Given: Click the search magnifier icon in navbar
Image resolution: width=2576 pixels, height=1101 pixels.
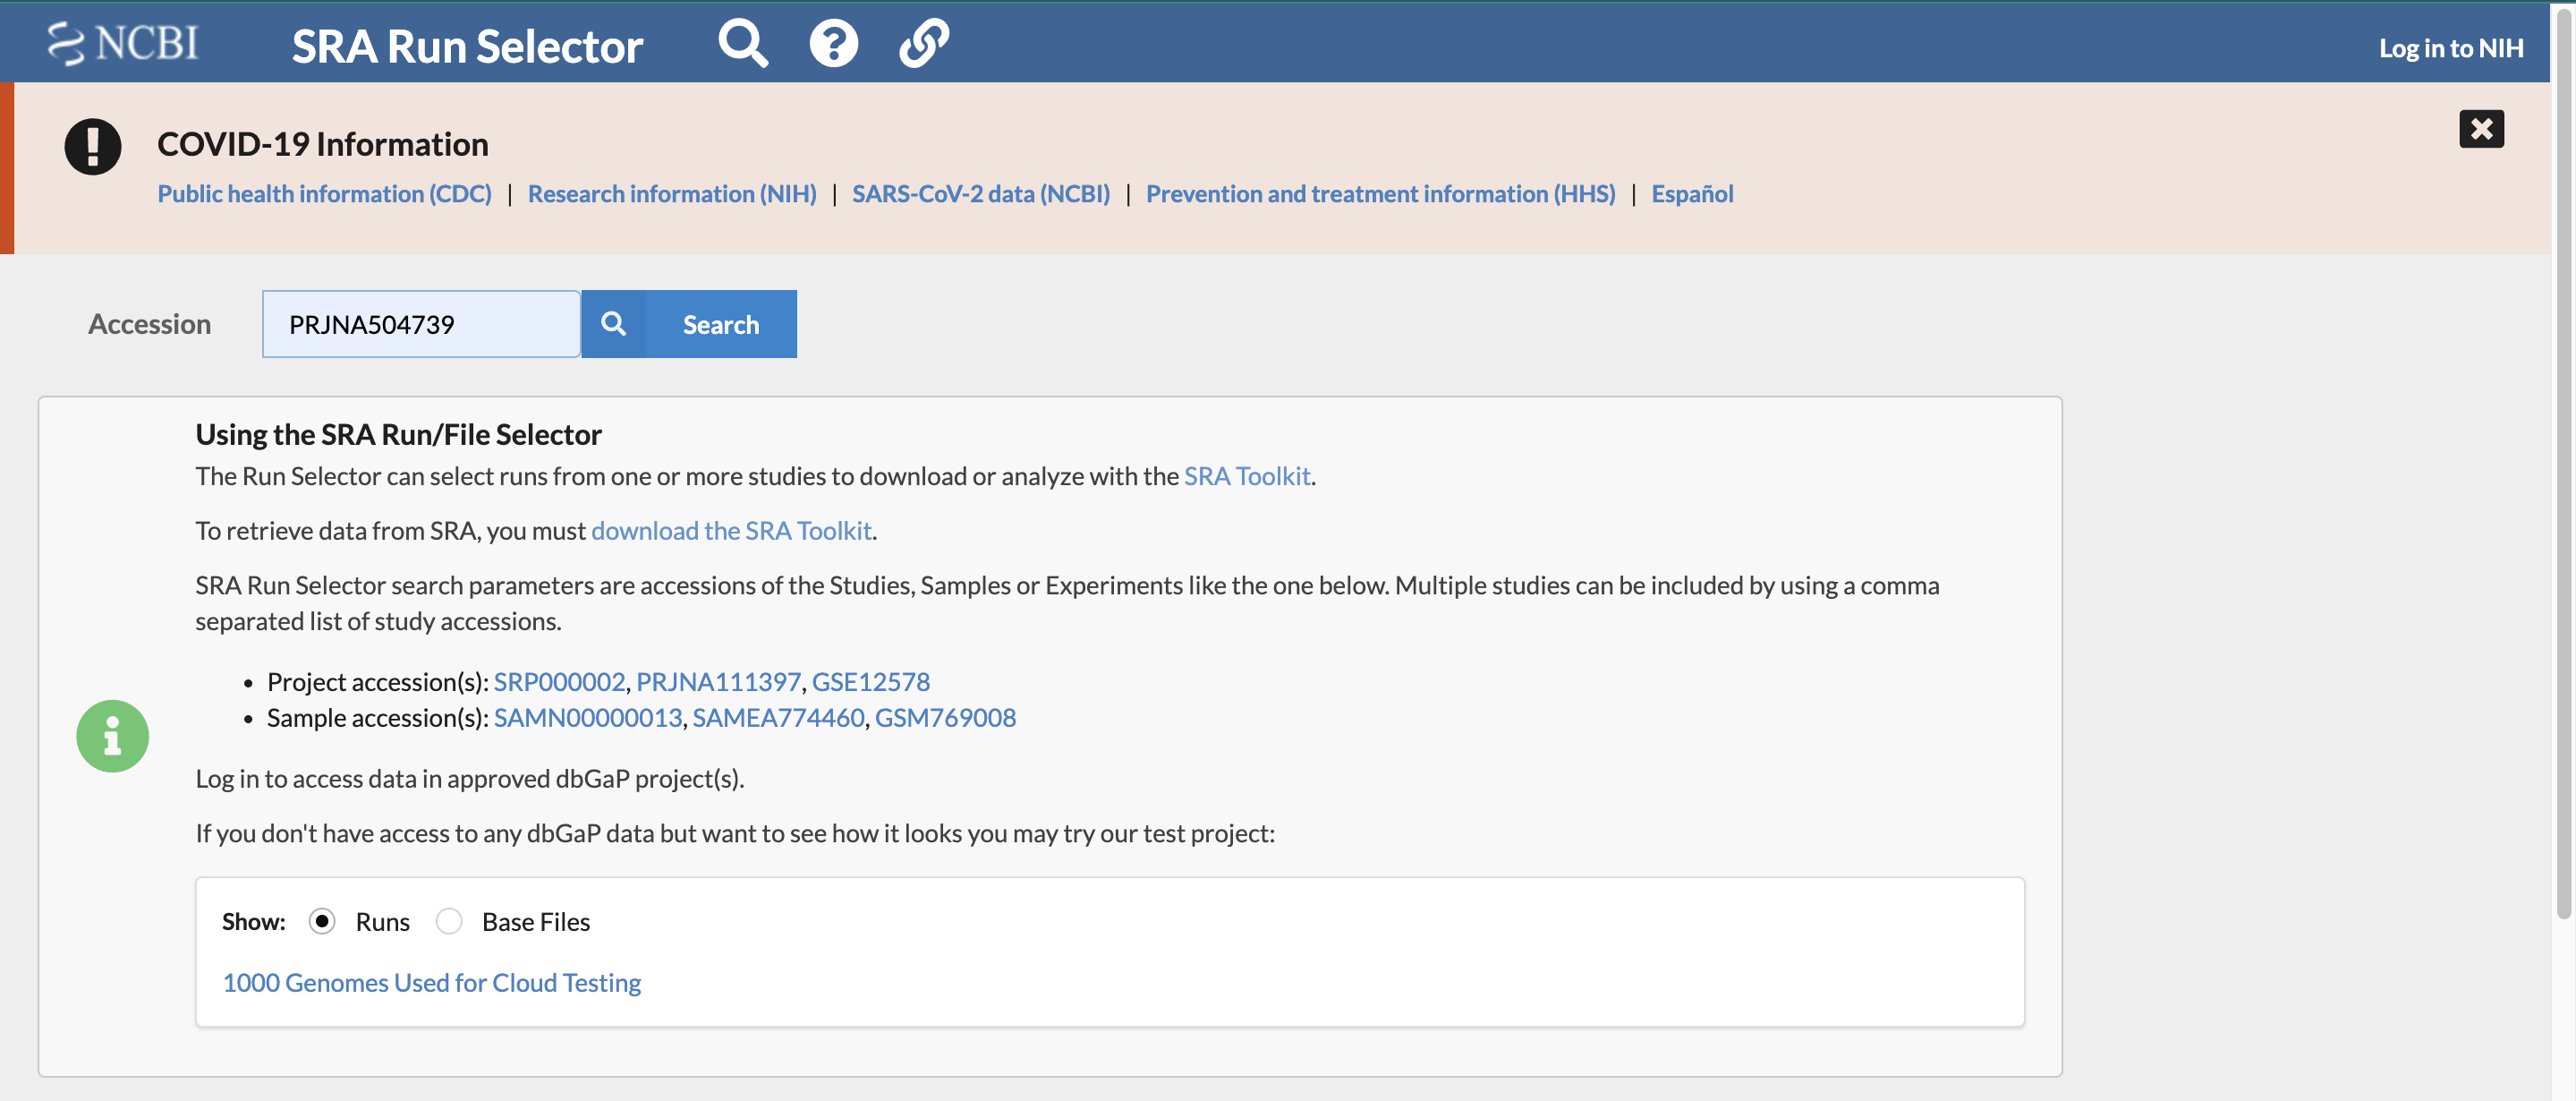Looking at the screenshot, I should click(744, 43).
